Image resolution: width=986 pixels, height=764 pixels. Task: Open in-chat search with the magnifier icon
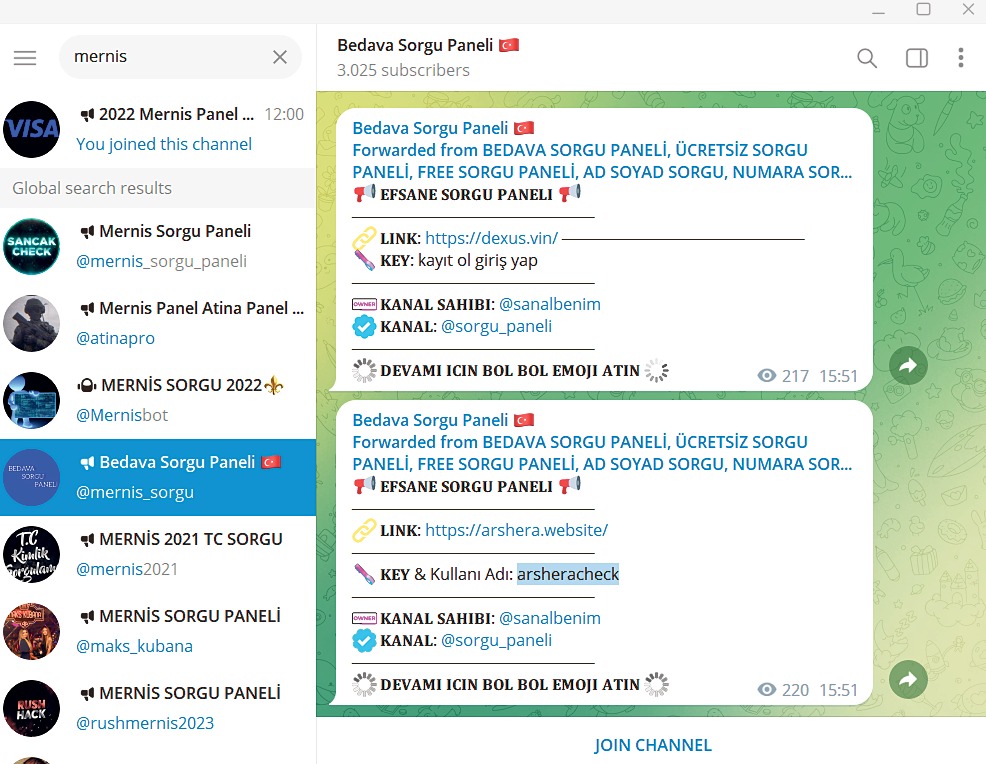pos(867,58)
